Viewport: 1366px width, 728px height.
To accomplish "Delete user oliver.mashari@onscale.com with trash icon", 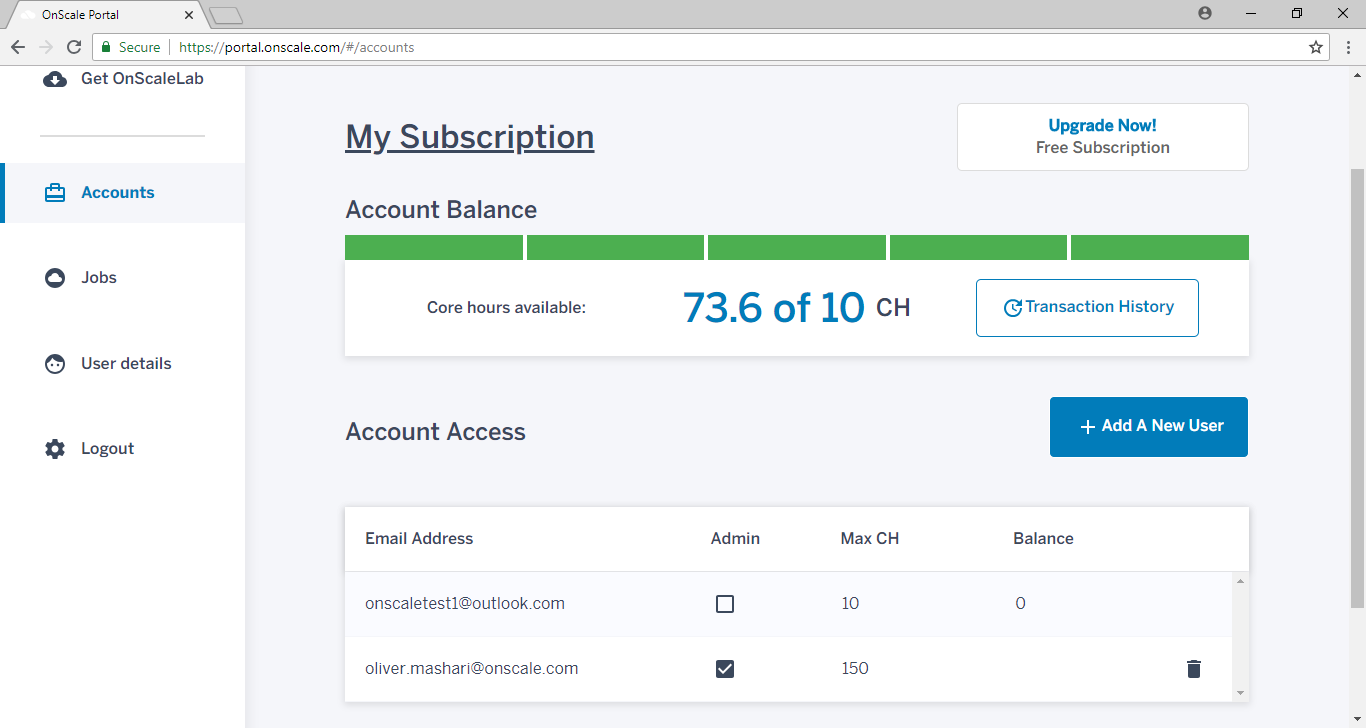I will click(x=1193, y=669).
